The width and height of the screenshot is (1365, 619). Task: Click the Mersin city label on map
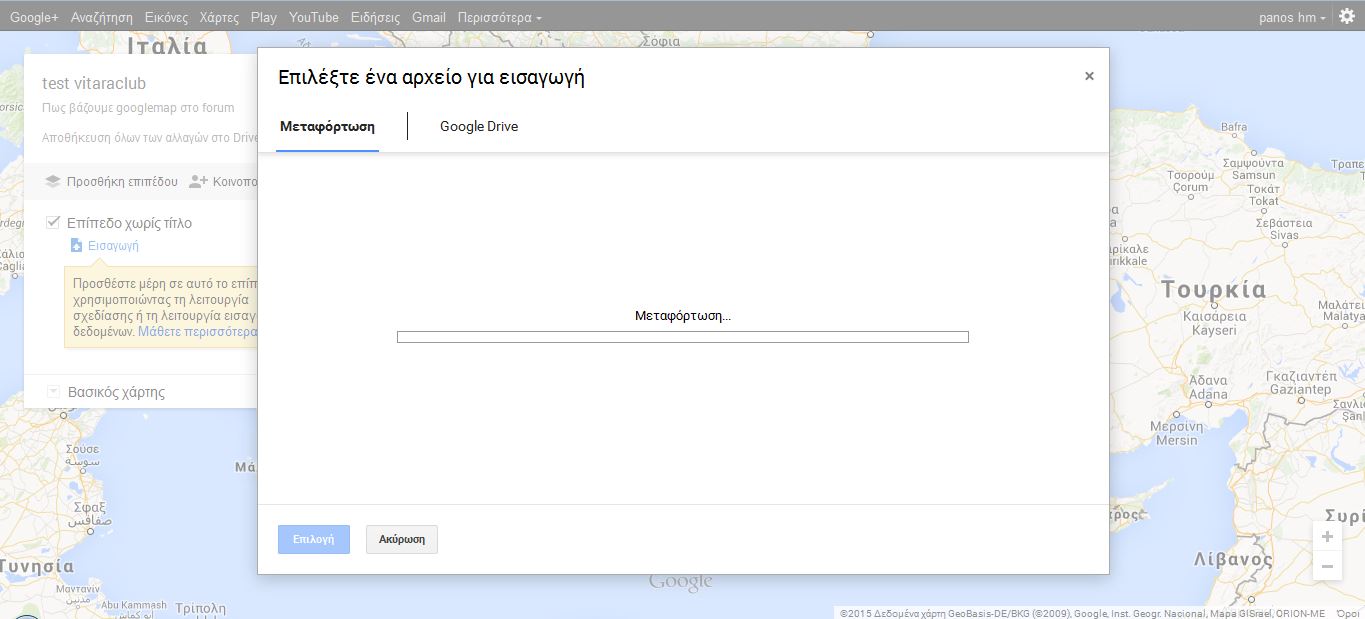click(x=1176, y=440)
